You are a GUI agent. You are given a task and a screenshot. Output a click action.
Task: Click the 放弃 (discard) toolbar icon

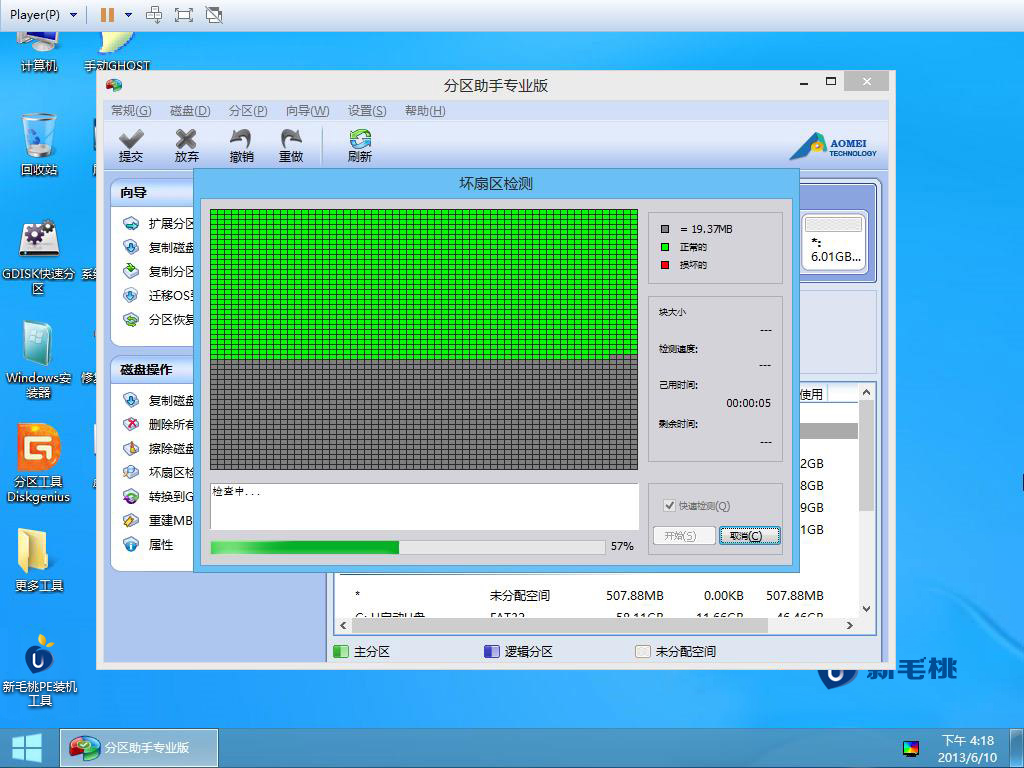point(186,145)
